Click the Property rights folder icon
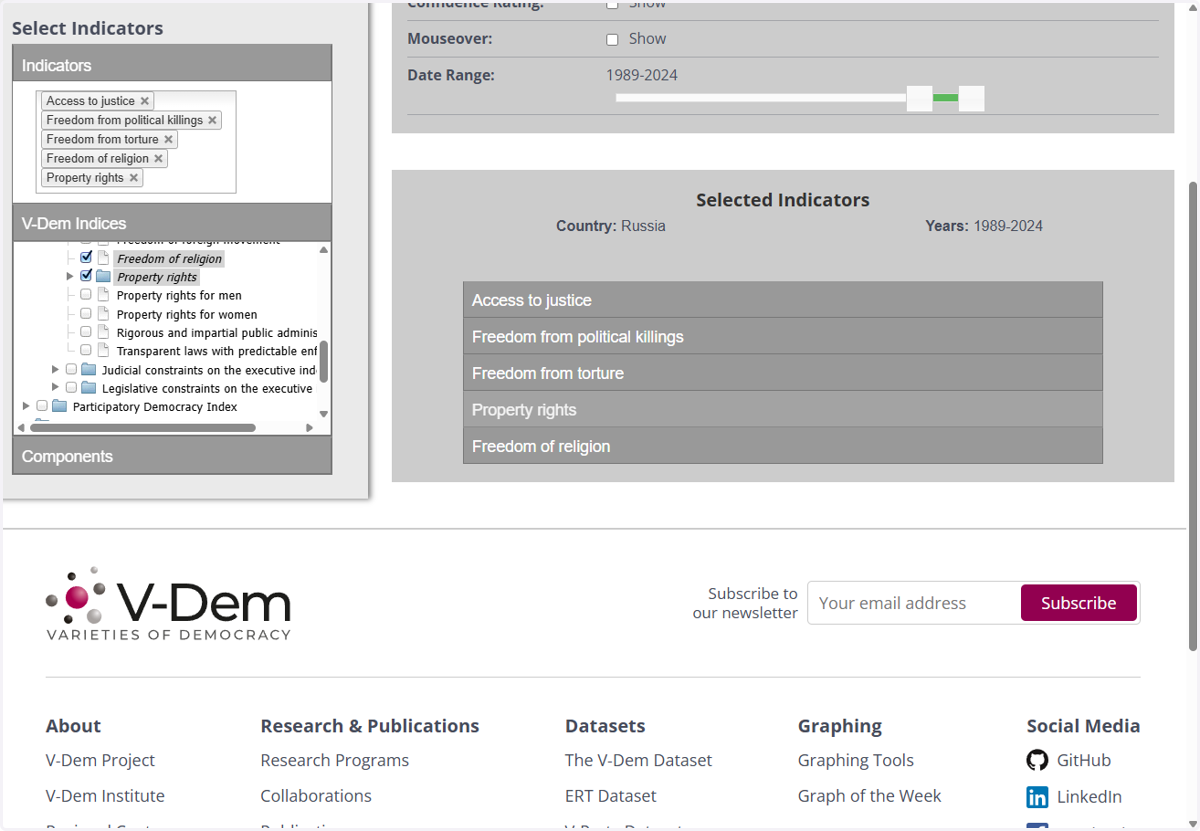The width and height of the screenshot is (1200, 831). (103, 277)
